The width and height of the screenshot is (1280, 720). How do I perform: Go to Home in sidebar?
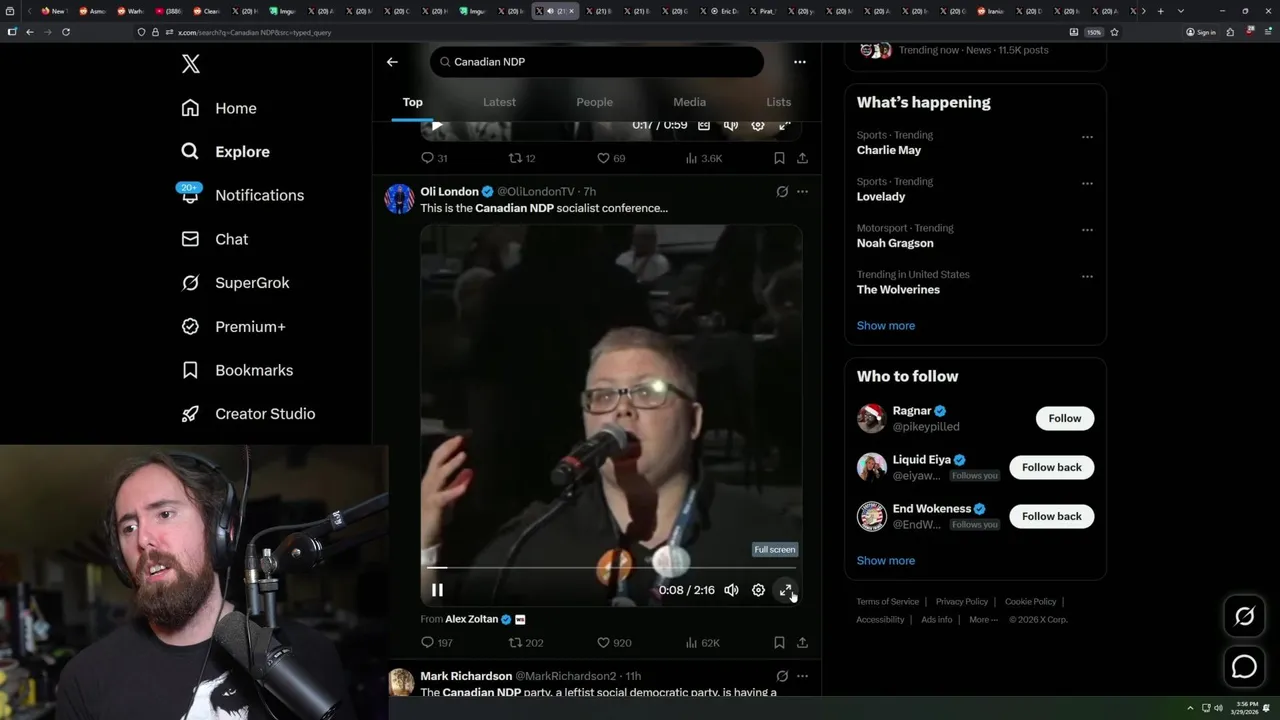pyautogui.click(x=219, y=108)
